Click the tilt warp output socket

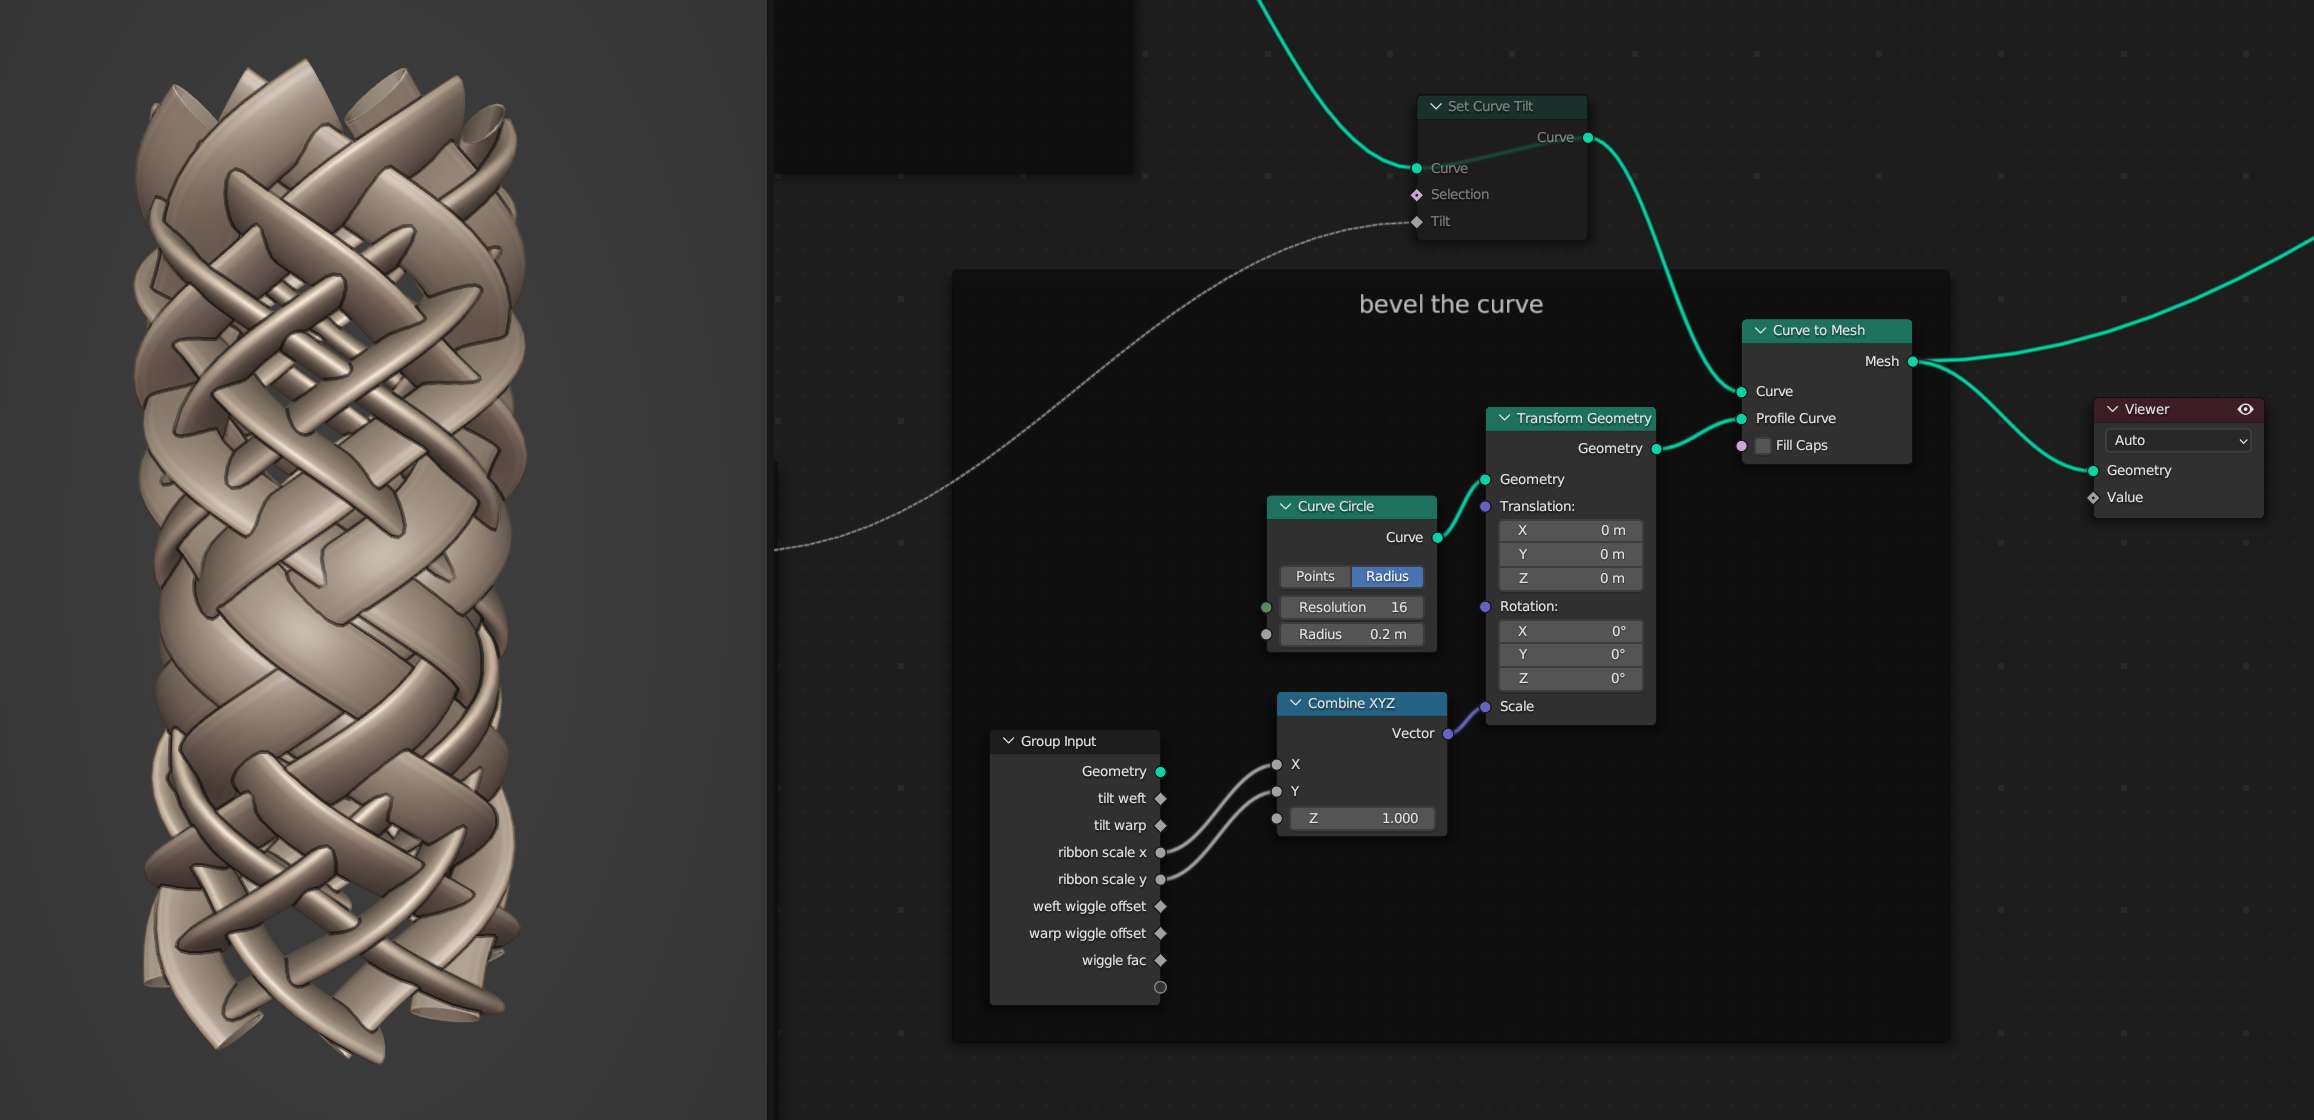tap(1161, 826)
